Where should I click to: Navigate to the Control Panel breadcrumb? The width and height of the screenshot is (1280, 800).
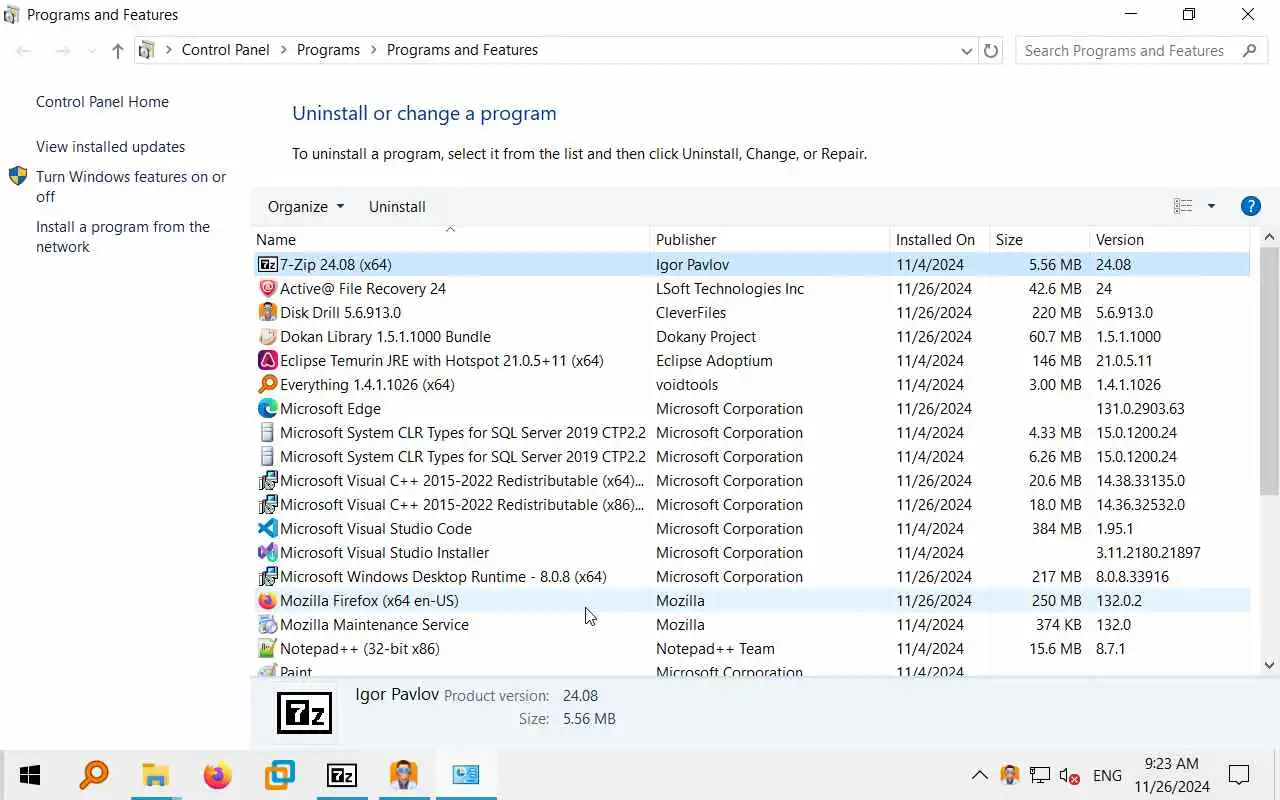point(225,50)
